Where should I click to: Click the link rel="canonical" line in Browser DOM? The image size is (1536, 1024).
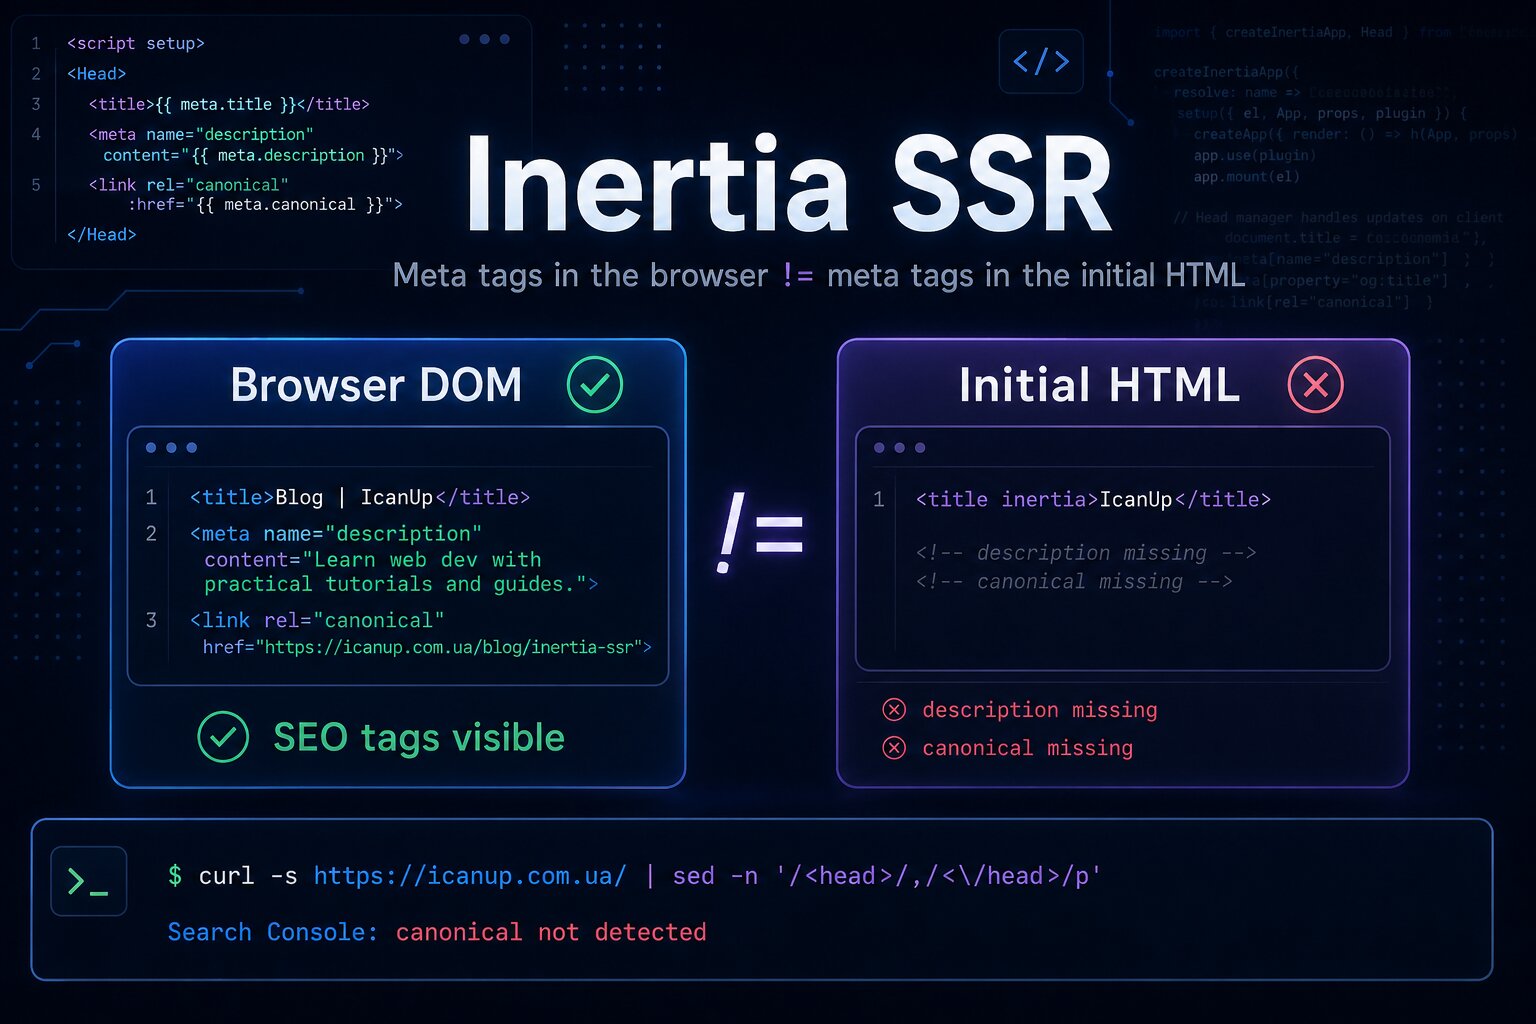317,620
